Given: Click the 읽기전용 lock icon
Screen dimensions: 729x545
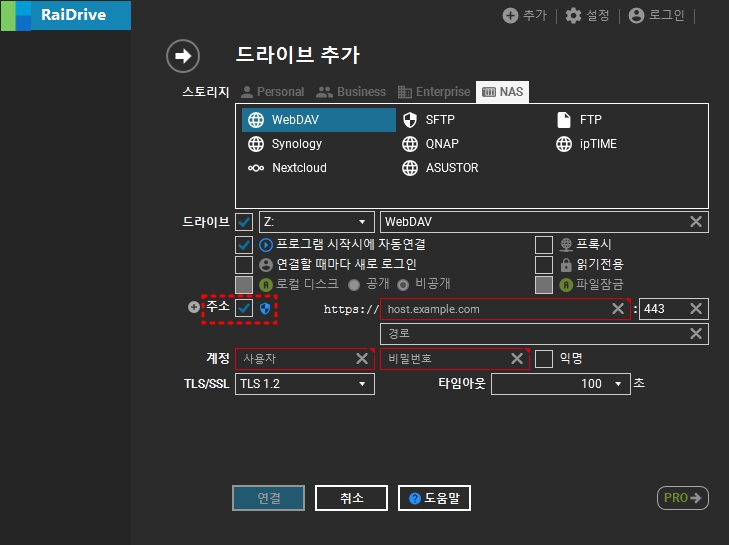Looking at the screenshot, I should coord(566,265).
